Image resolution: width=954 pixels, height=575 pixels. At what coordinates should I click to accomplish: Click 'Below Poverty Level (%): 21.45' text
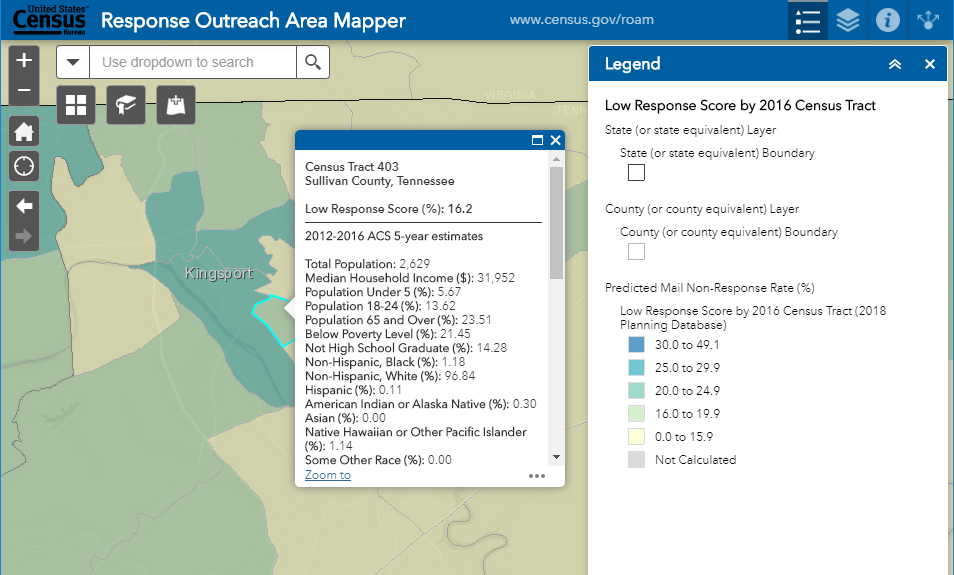point(388,333)
